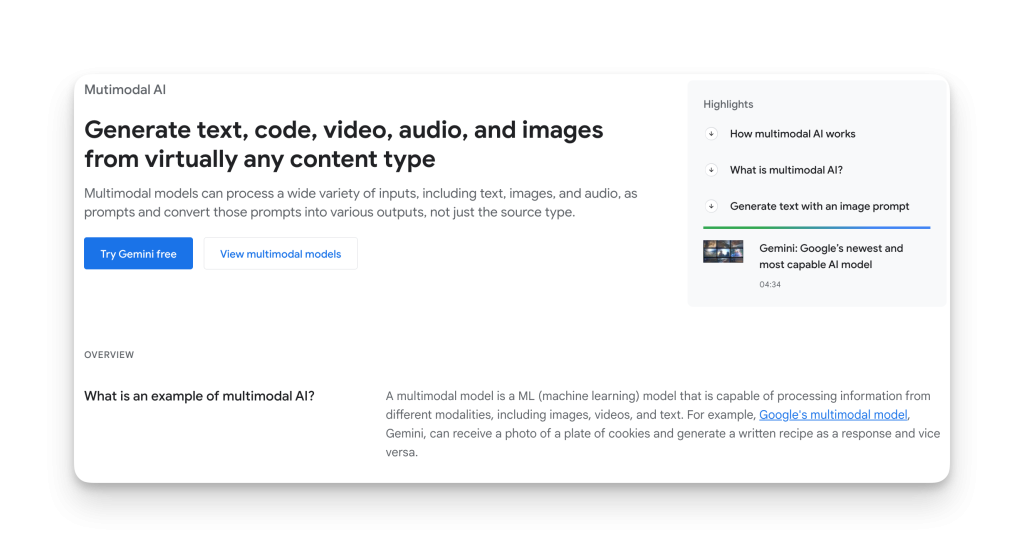Click the overview paragraph about a multimodal model
This screenshot has height=557, width=1024.
660,424
